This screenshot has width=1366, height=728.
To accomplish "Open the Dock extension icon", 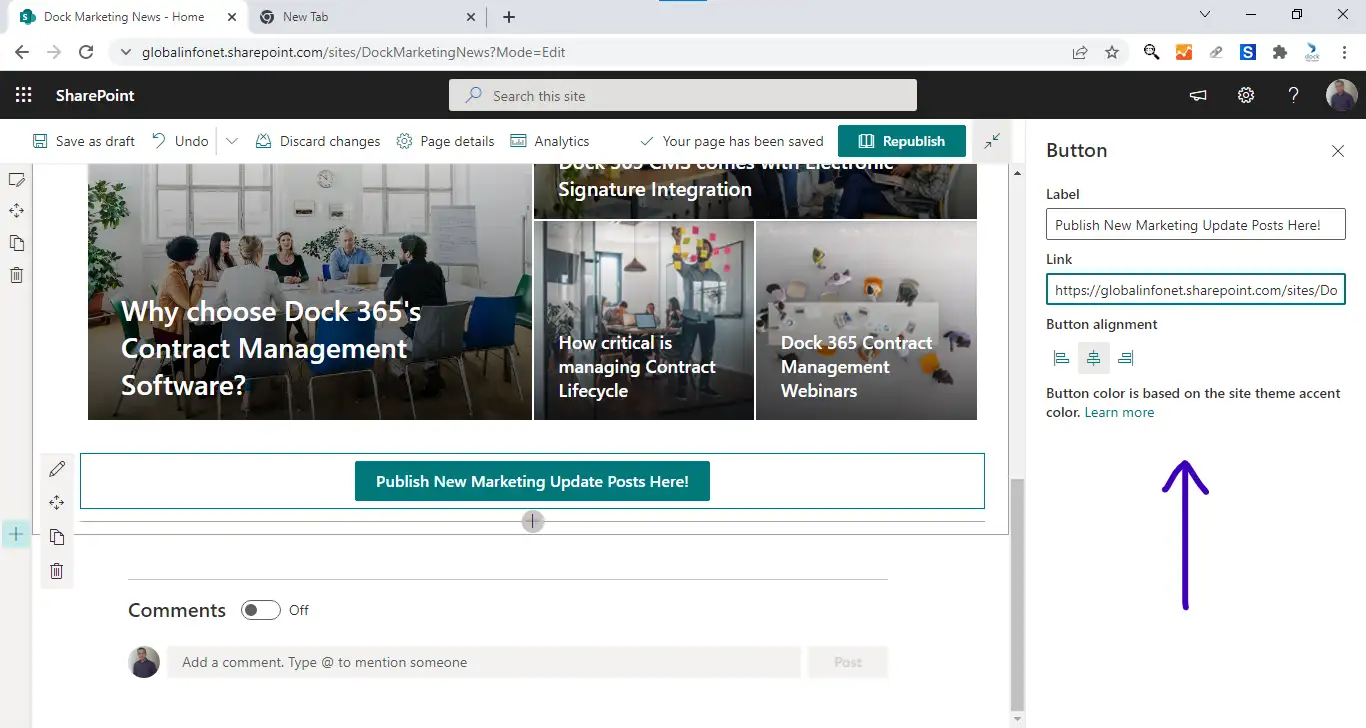I will click(1312, 52).
